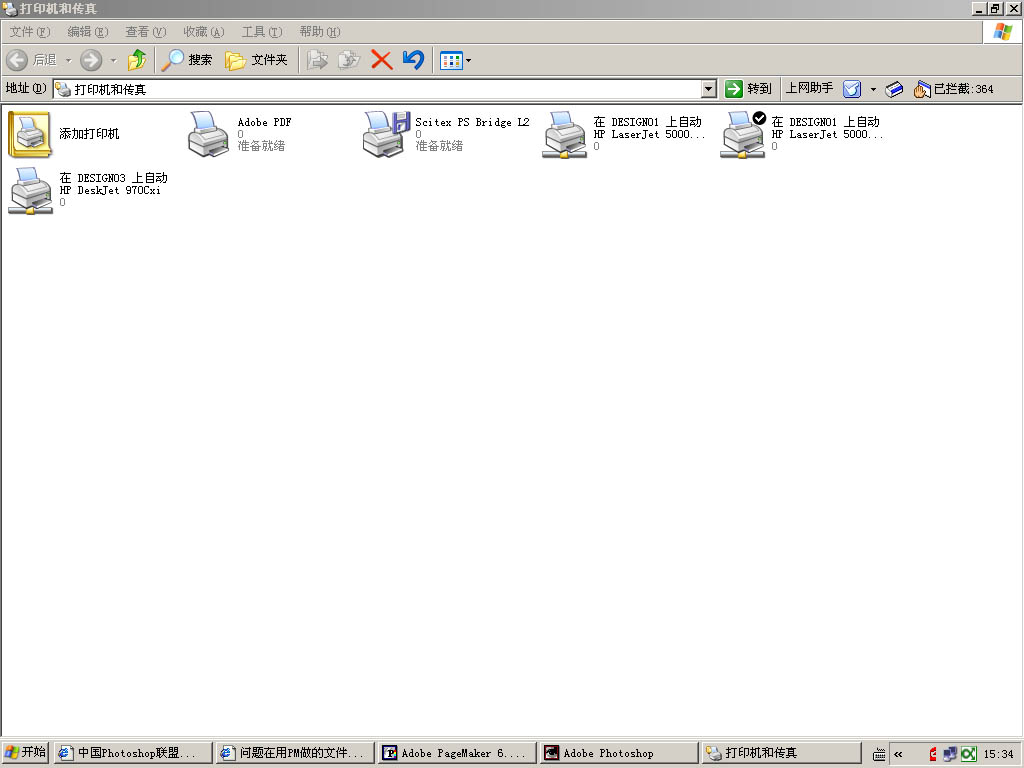Switch to Adobe Photoshop taskbar button
The height and width of the screenshot is (768, 1024).
coord(619,753)
